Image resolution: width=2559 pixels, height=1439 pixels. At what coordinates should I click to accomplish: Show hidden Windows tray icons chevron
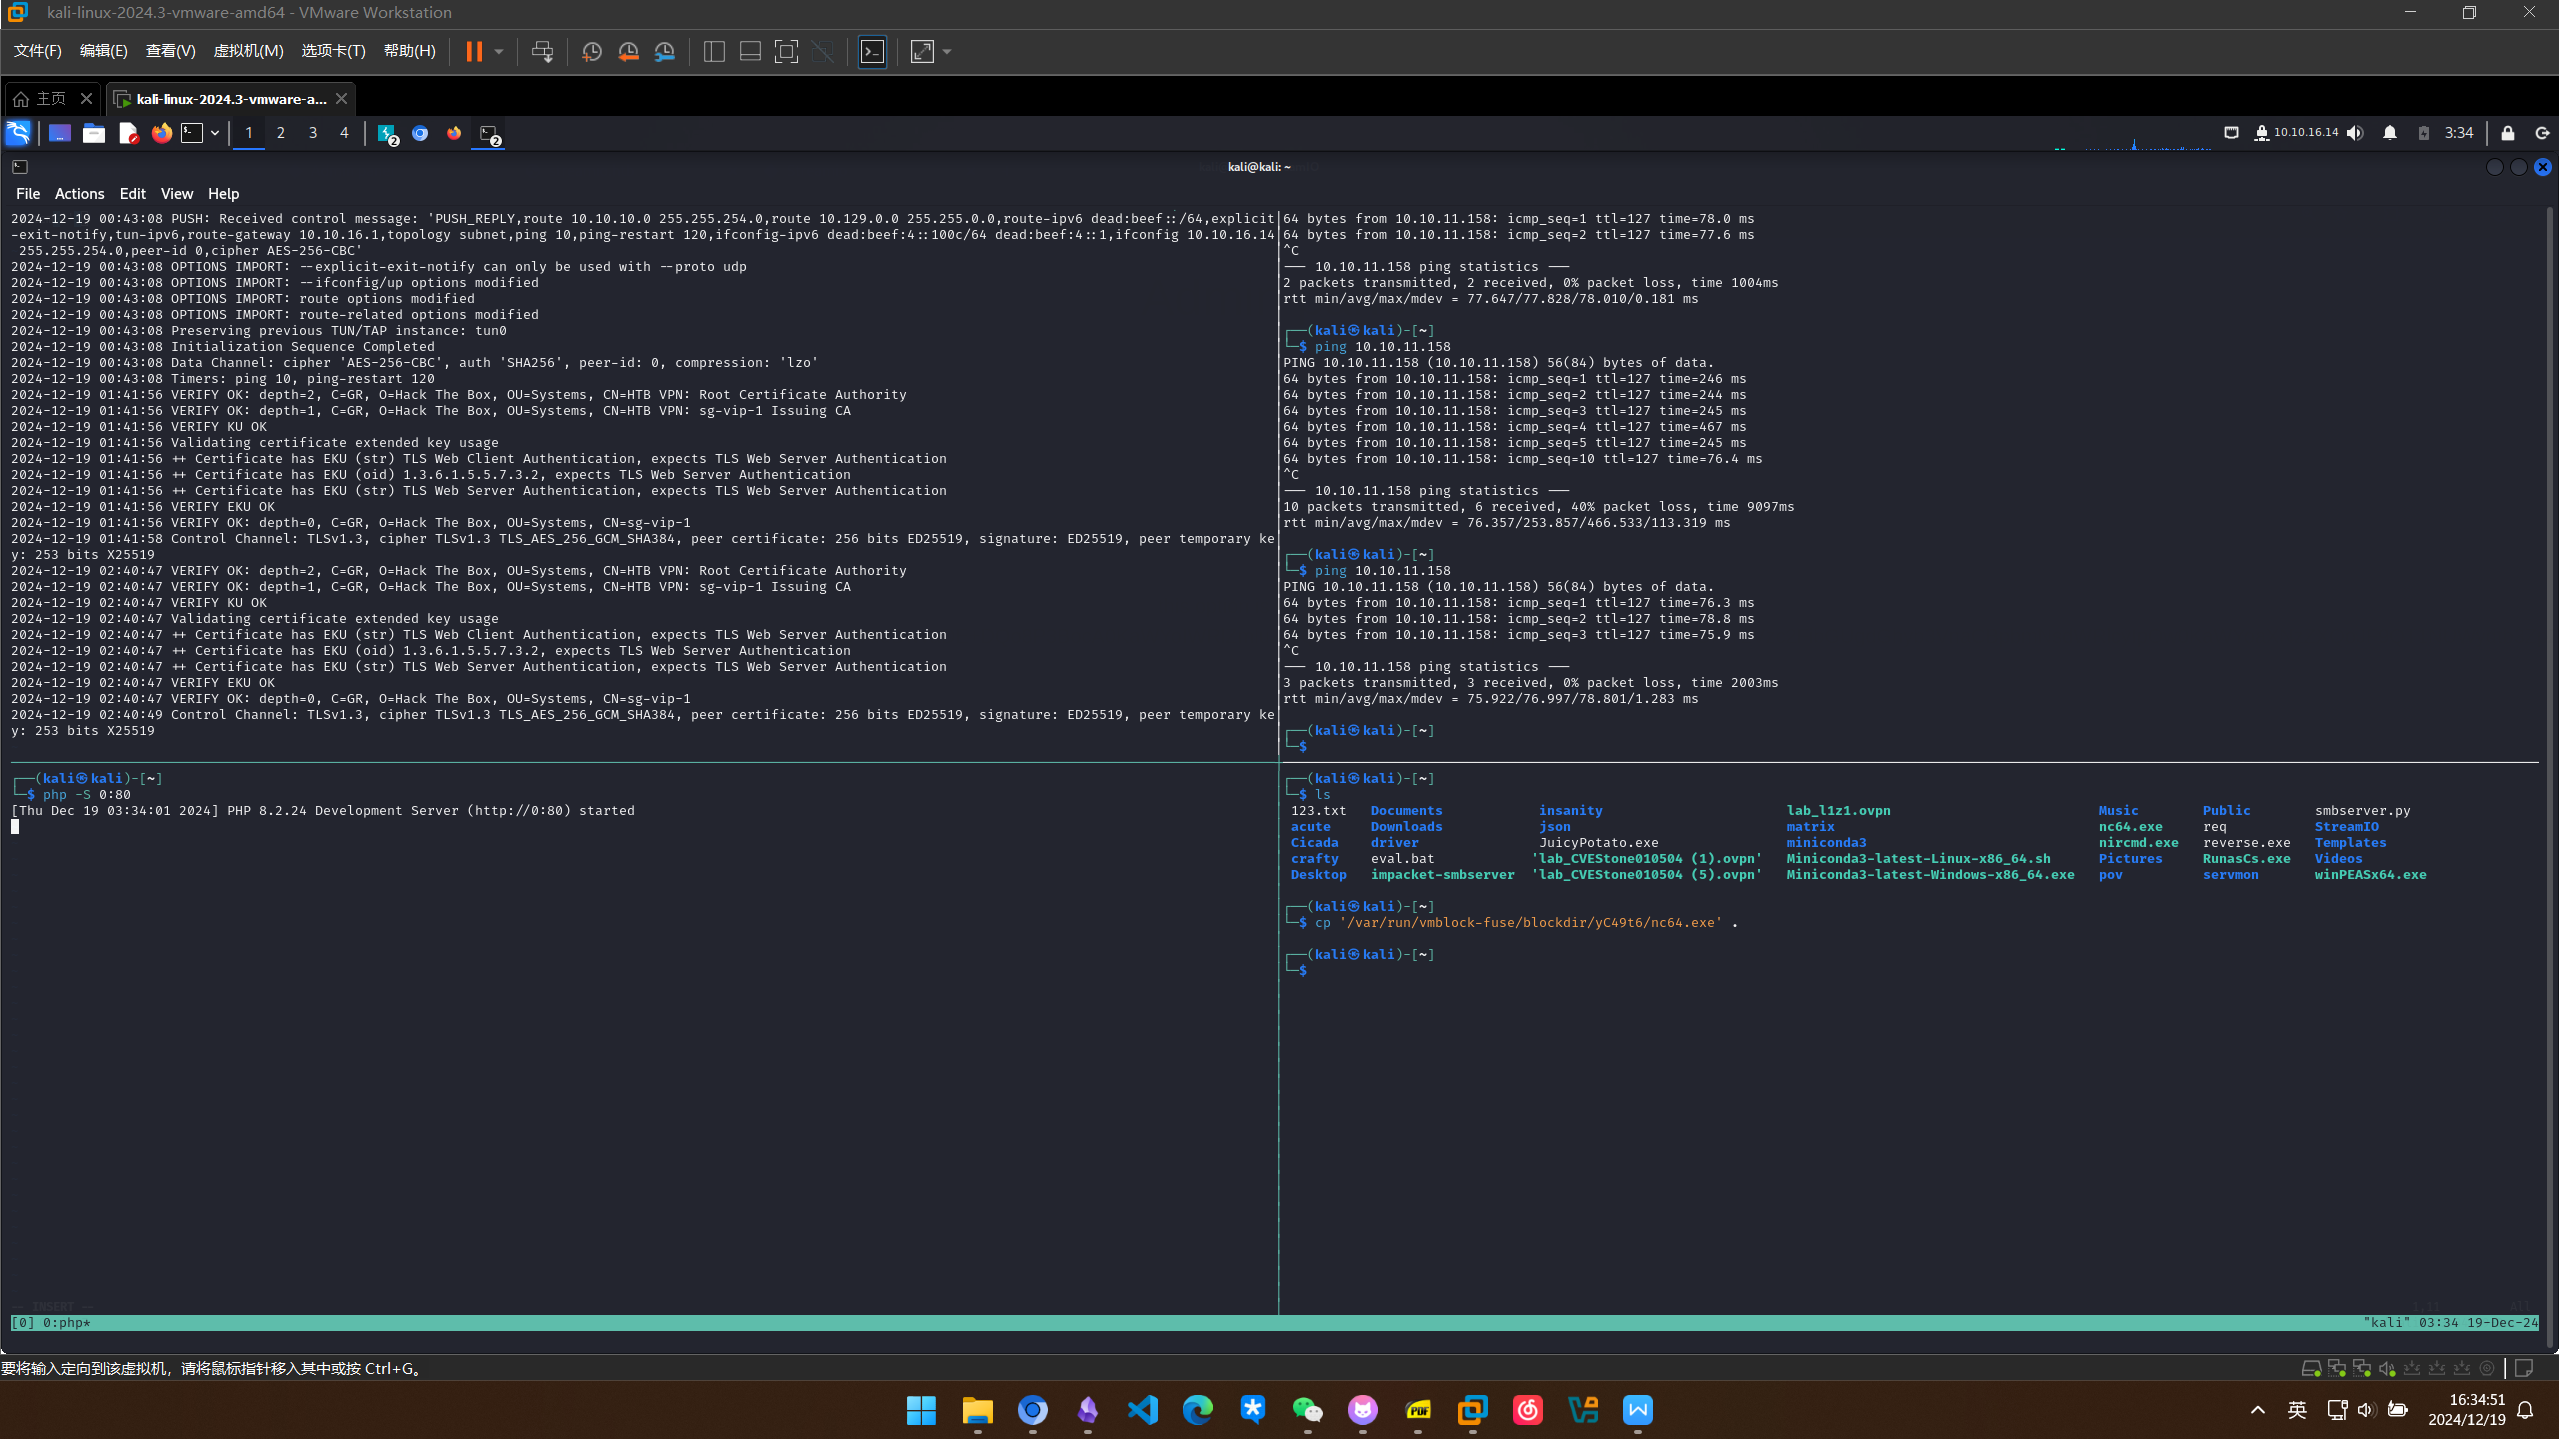click(x=2257, y=1410)
